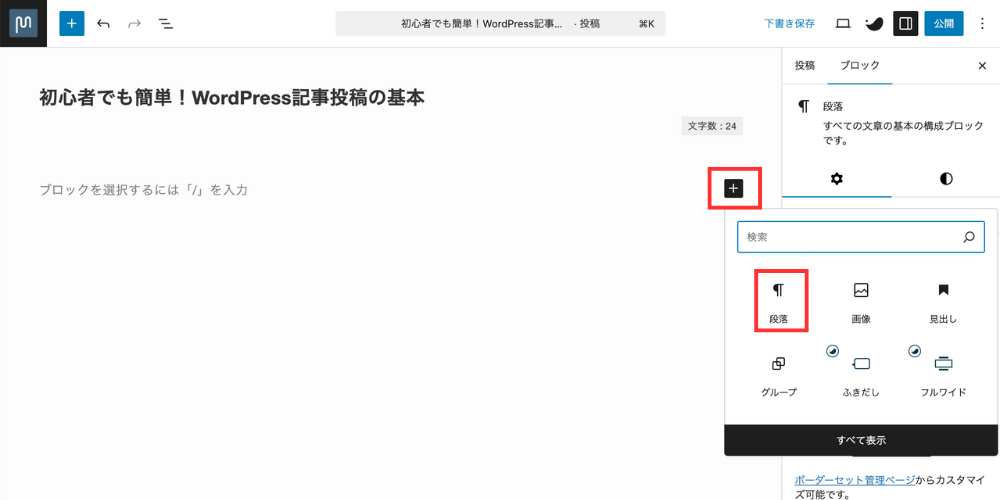Image resolution: width=1000 pixels, height=500 pixels.
Task: Open the three-dot options menu
Action: 981,23
